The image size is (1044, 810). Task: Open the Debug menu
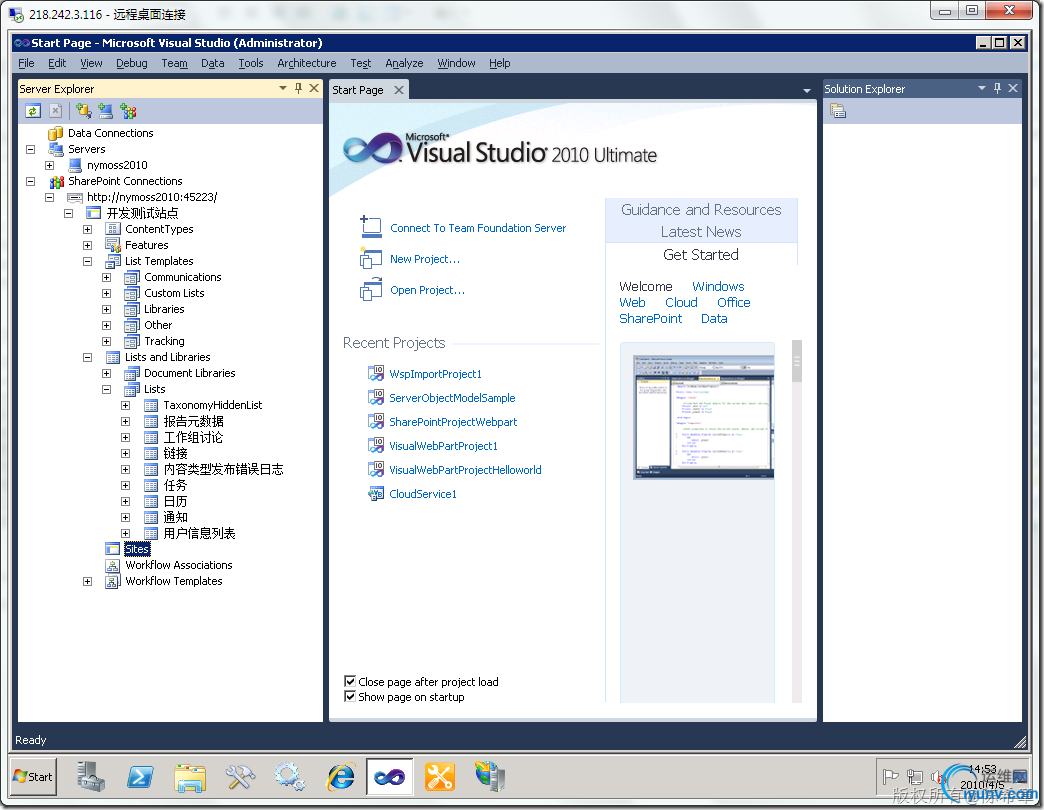pos(132,63)
